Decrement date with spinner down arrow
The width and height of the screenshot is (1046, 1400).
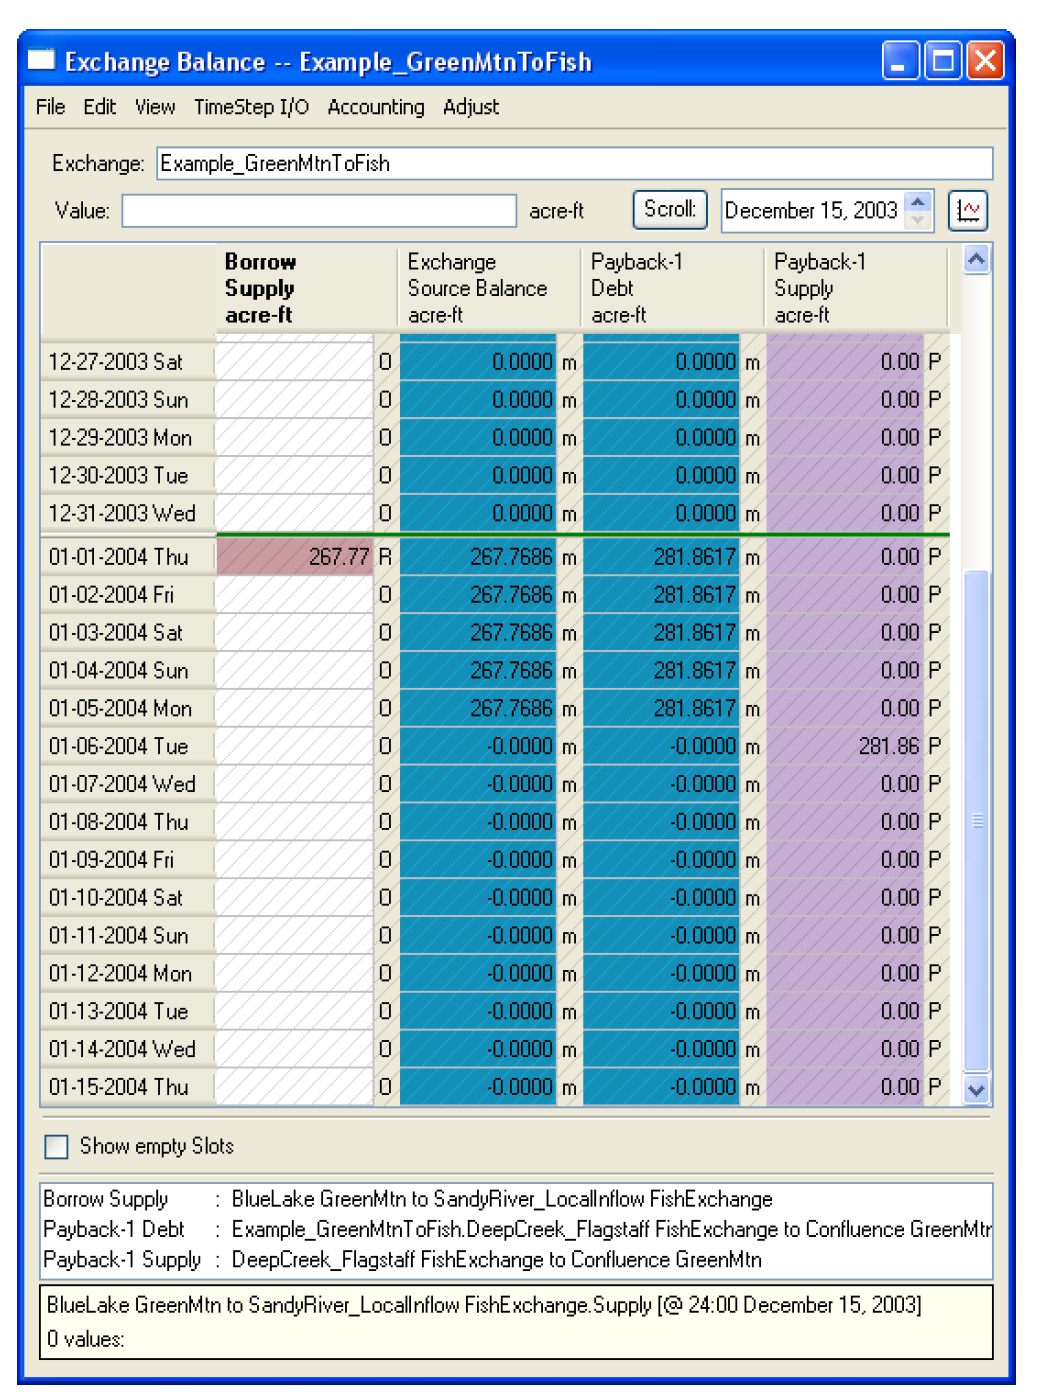pyautogui.click(x=918, y=220)
